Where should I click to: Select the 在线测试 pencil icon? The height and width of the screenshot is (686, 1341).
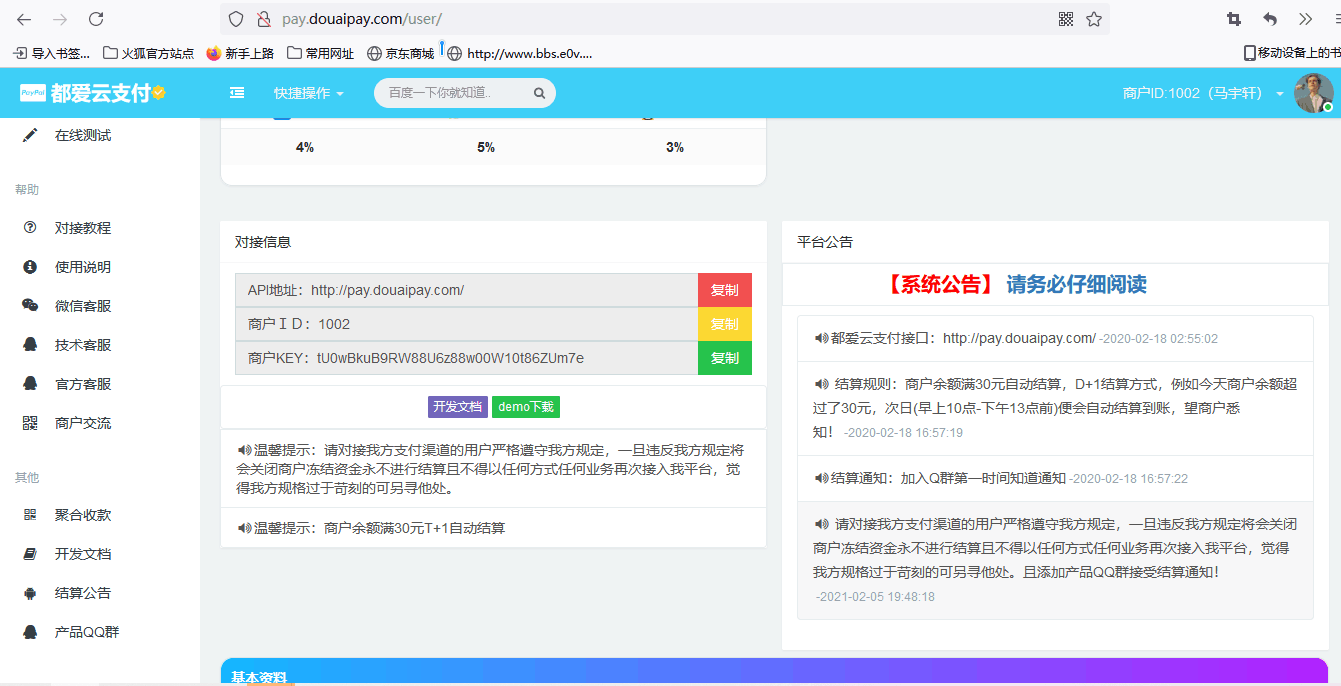point(27,135)
